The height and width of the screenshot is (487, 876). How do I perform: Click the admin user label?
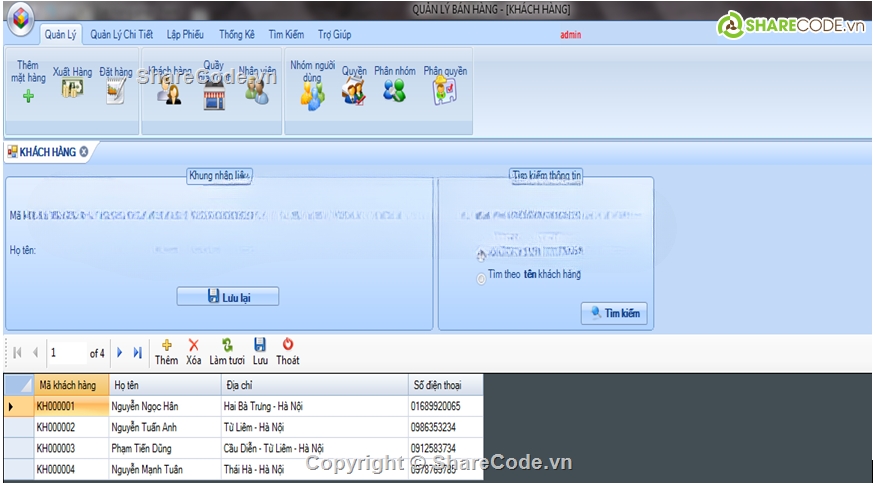pyautogui.click(x=570, y=35)
